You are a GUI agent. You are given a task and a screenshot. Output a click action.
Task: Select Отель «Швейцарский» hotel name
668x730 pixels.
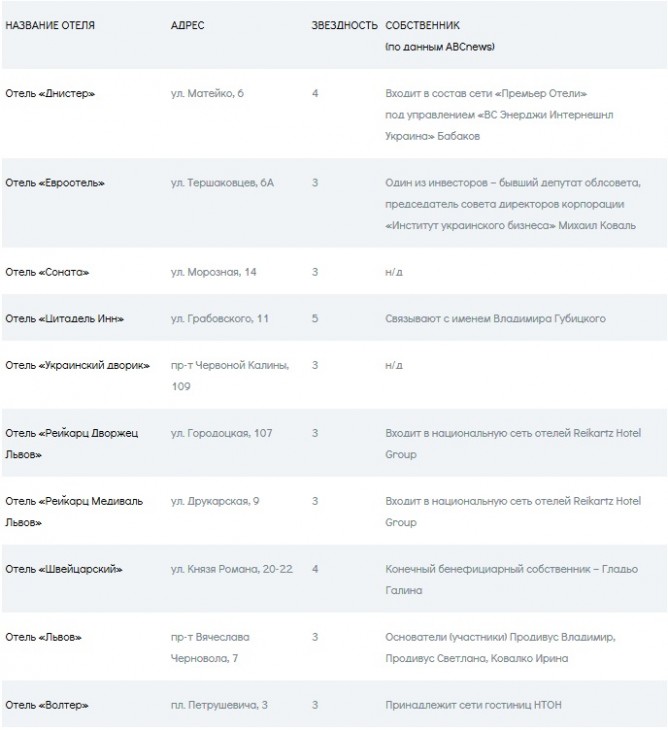coord(64,569)
